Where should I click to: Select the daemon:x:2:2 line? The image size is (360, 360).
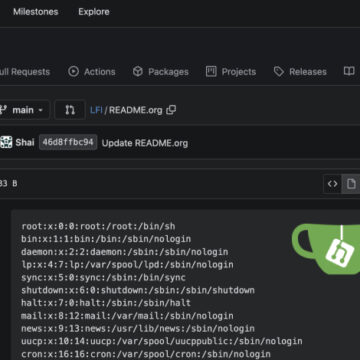[125, 252]
